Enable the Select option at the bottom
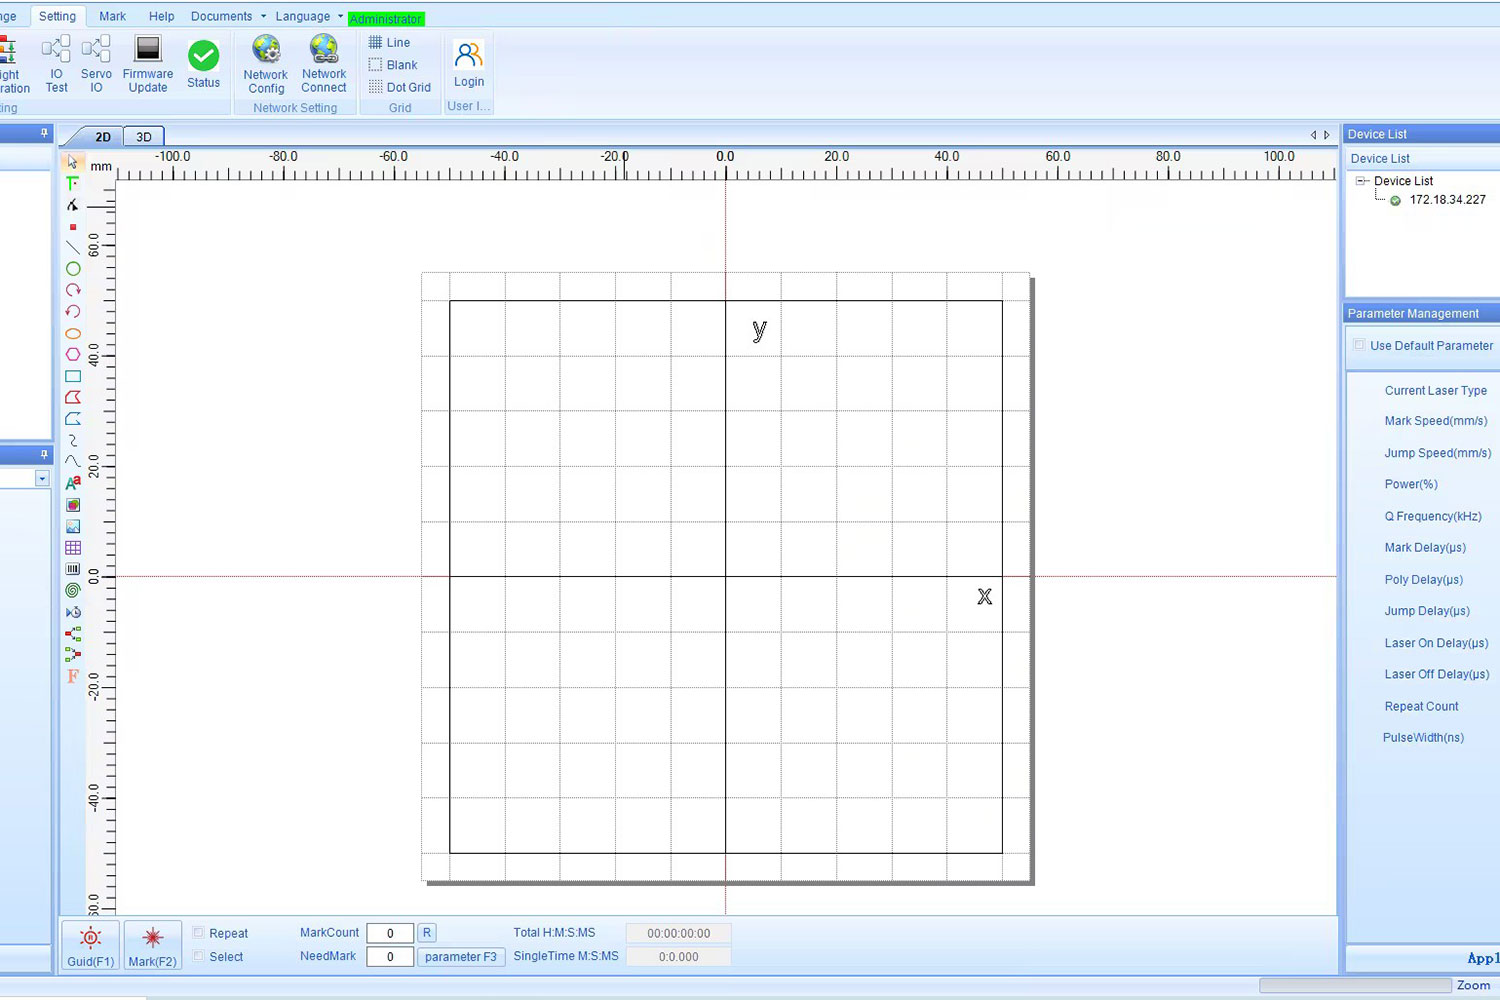 coord(199,956)
